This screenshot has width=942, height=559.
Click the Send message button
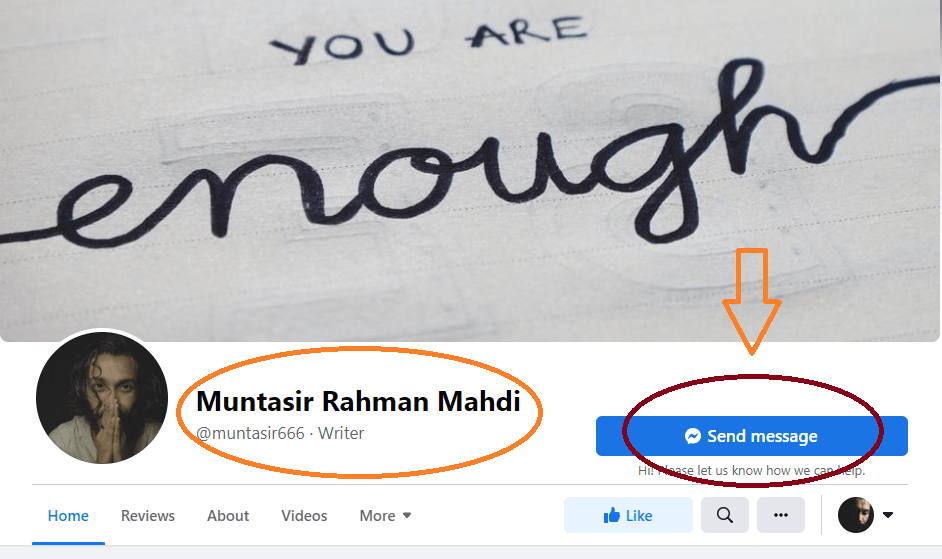[x=752, y=436]
